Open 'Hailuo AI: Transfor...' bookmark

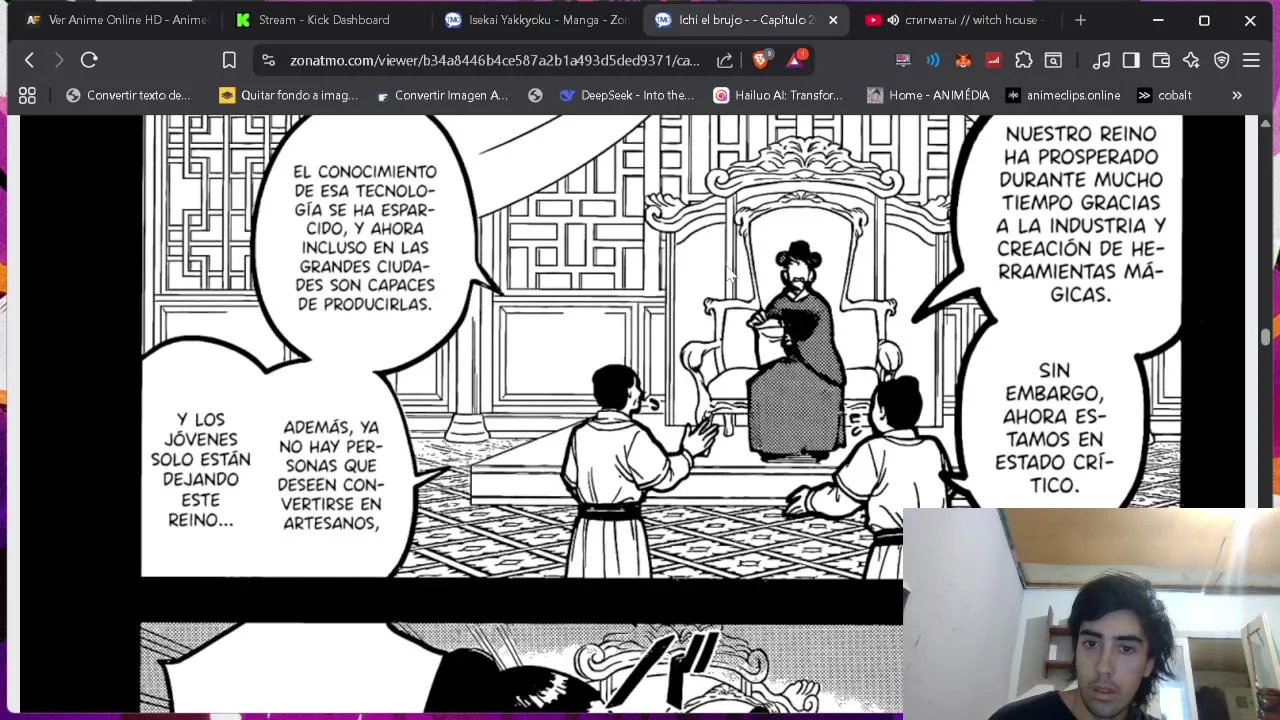click(x=778, y=95)
